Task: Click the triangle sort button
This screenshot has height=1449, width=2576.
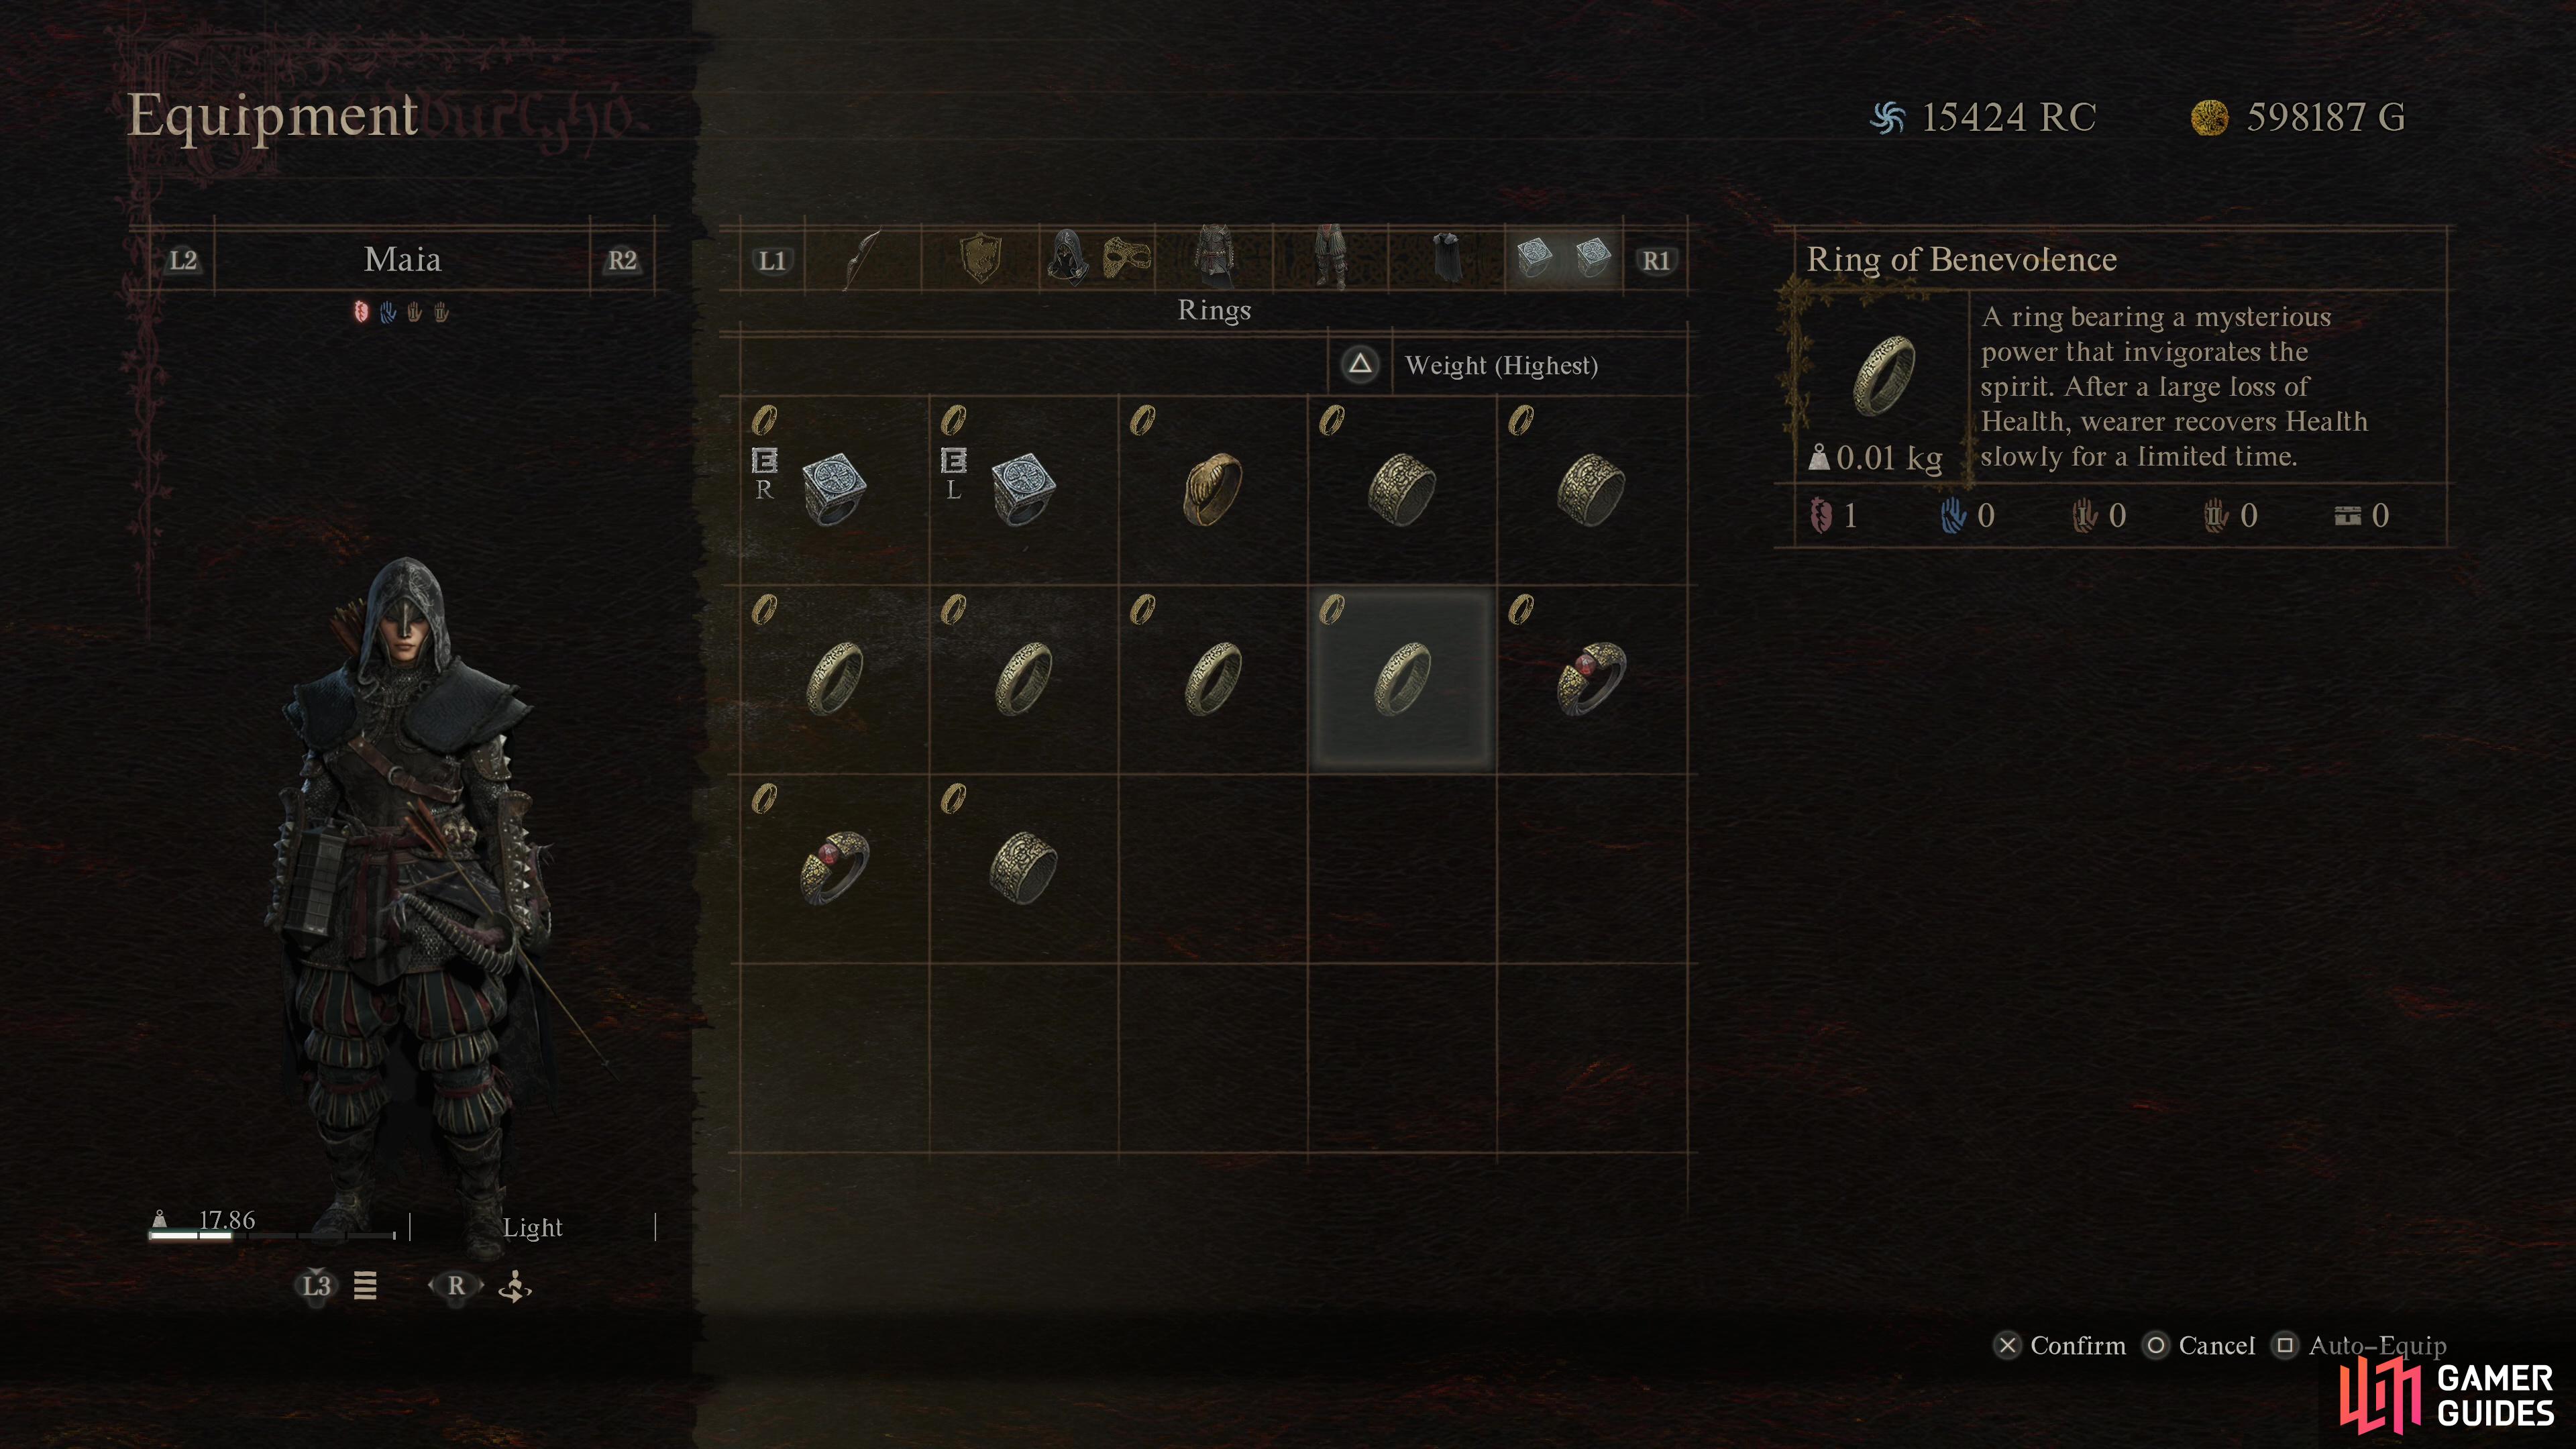Action: pos(1360,364)
